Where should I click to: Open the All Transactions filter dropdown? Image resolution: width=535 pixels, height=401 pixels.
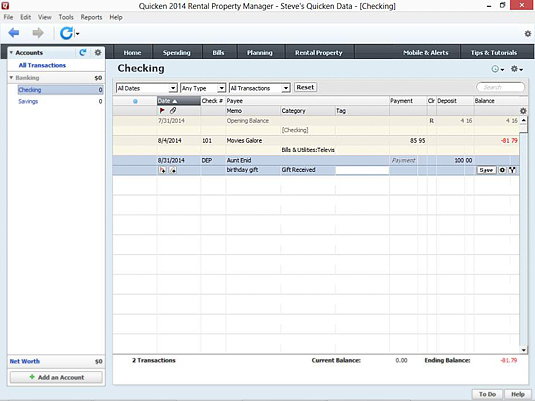(259, 88)
